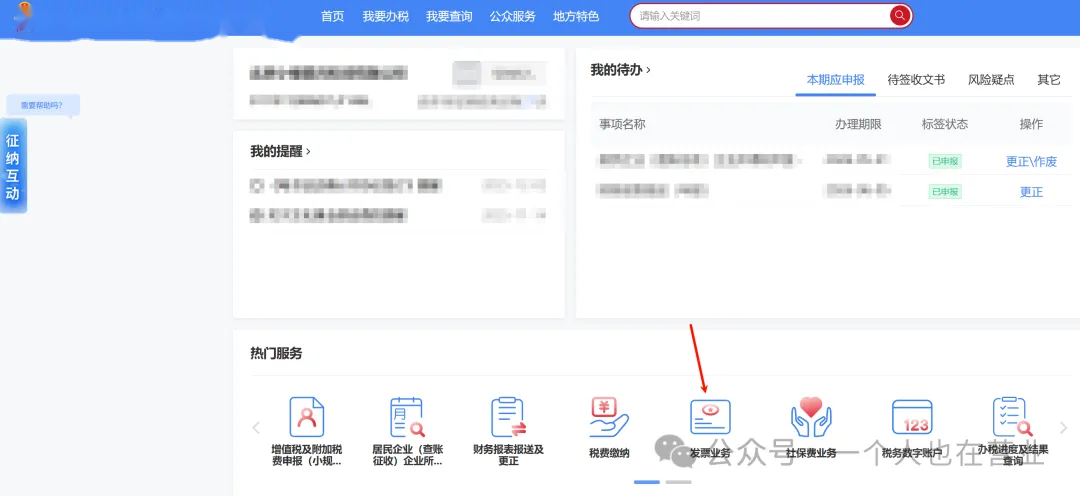
Task: Open 地方特色 menu
Action: click(x=576, y=17)
